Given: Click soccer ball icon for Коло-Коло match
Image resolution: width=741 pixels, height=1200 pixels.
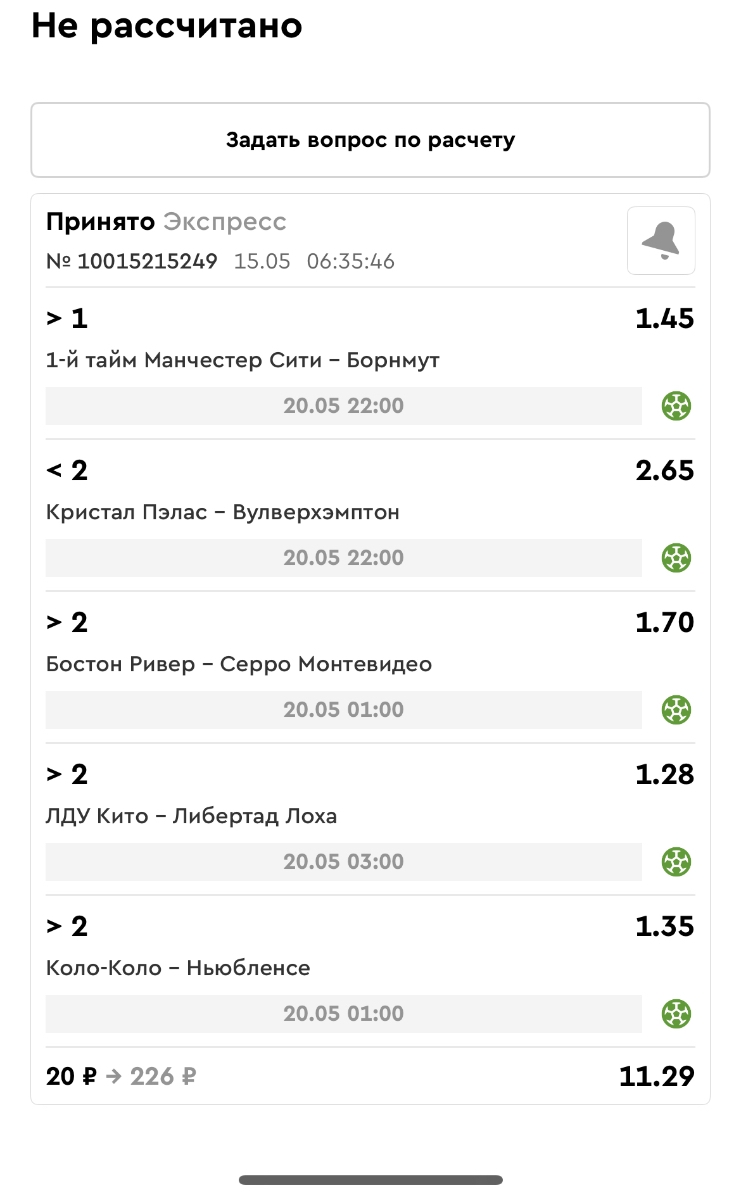Looking at the screenshot, I should click(677, 1014).
